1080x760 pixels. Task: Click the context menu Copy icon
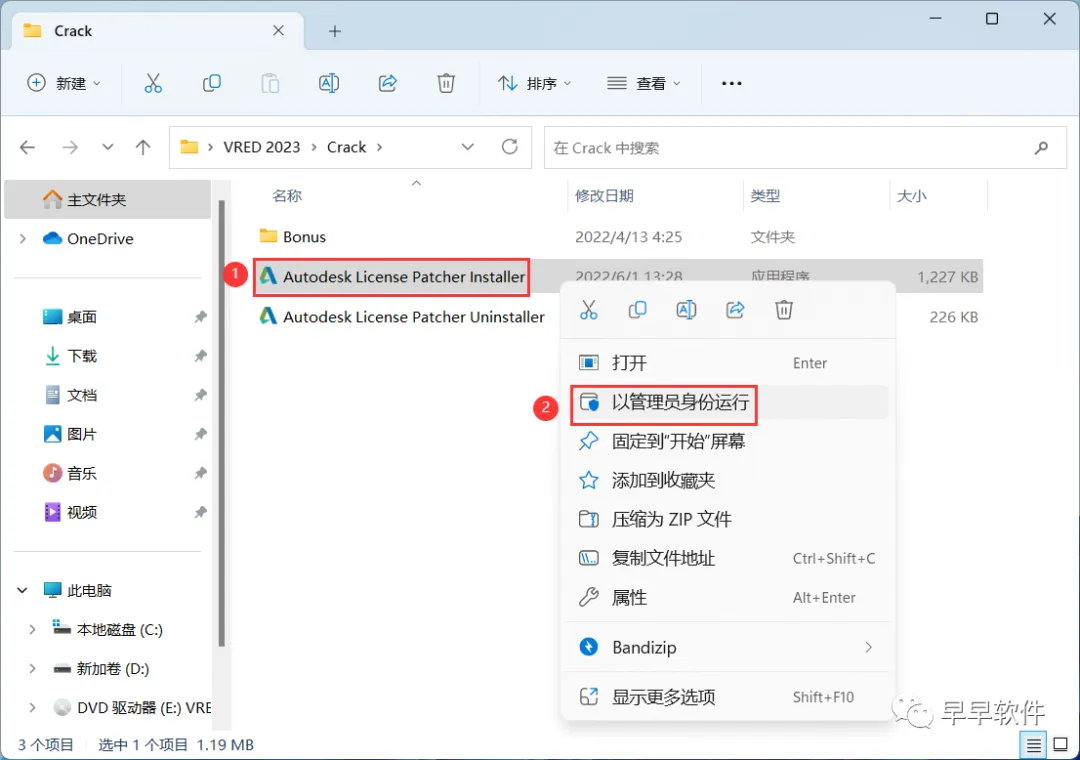point(638,310)
